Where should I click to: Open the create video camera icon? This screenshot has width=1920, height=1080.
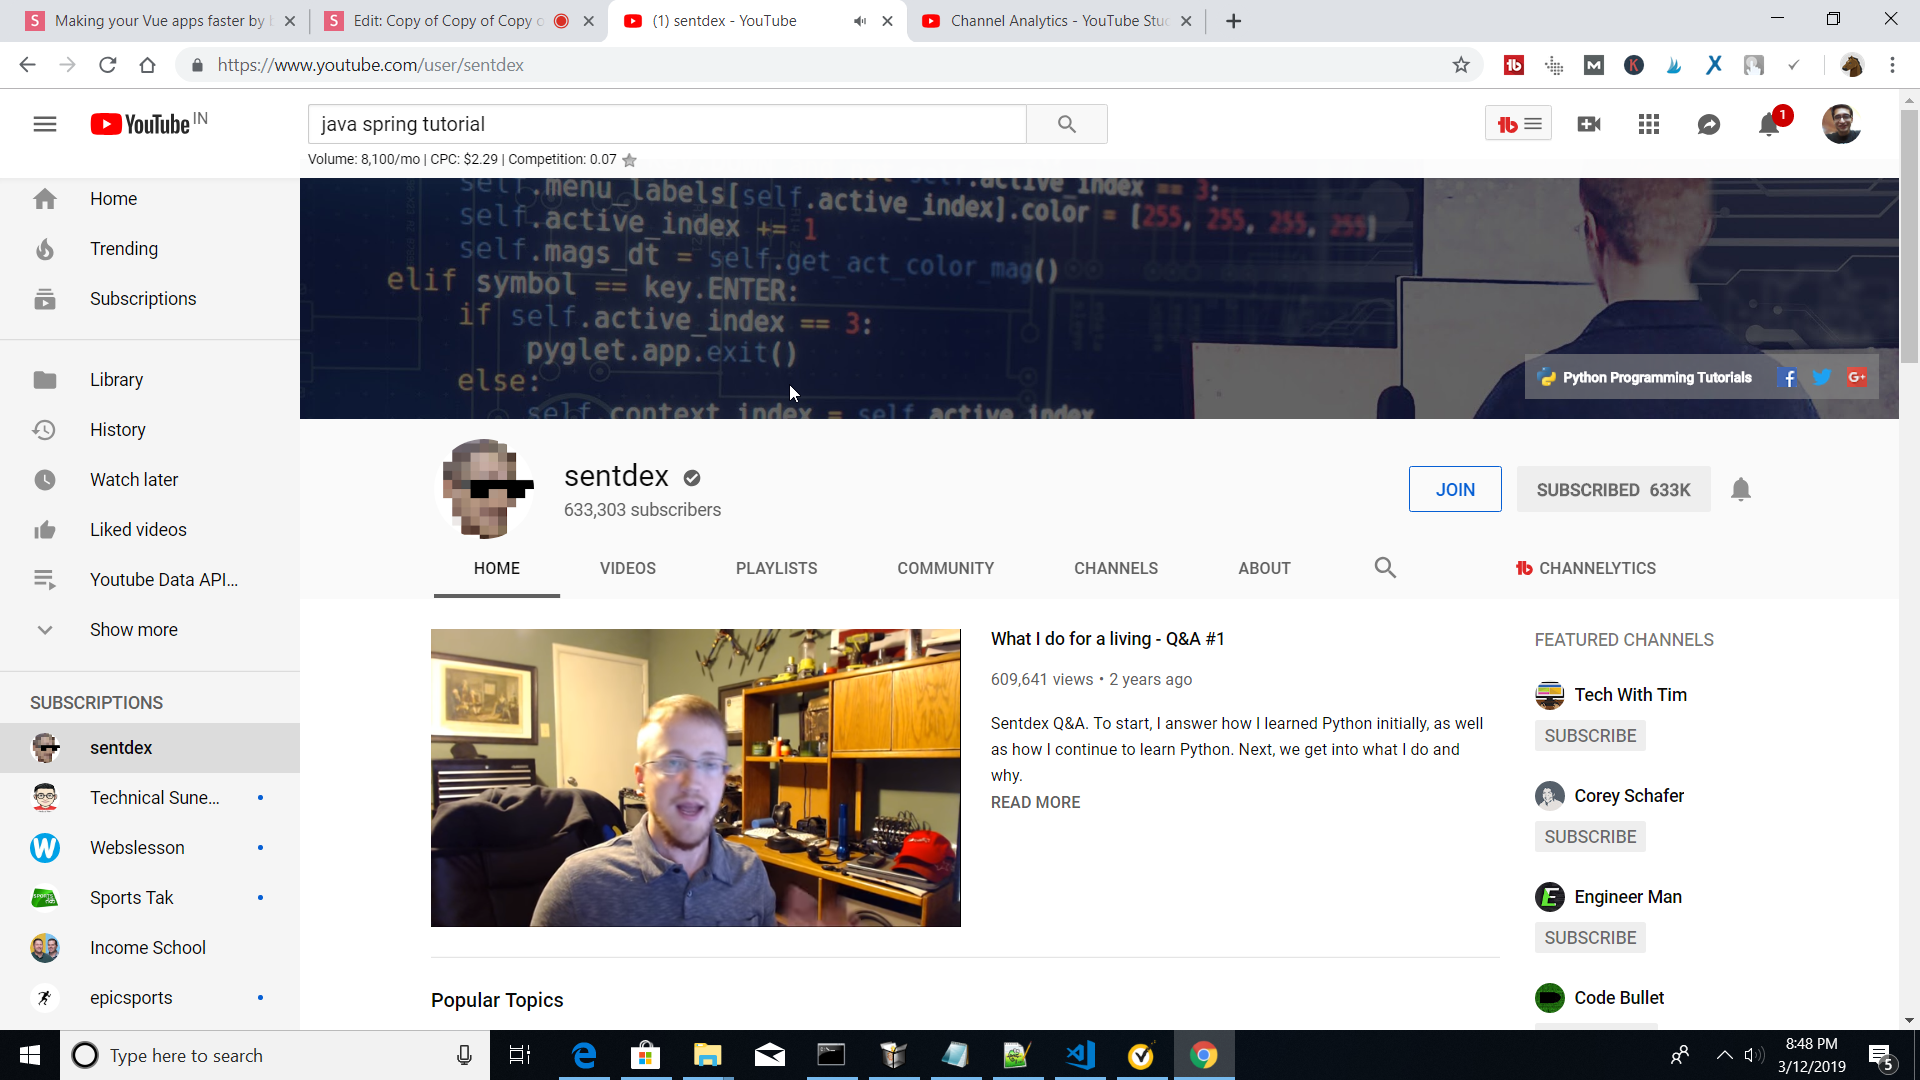1588,124
